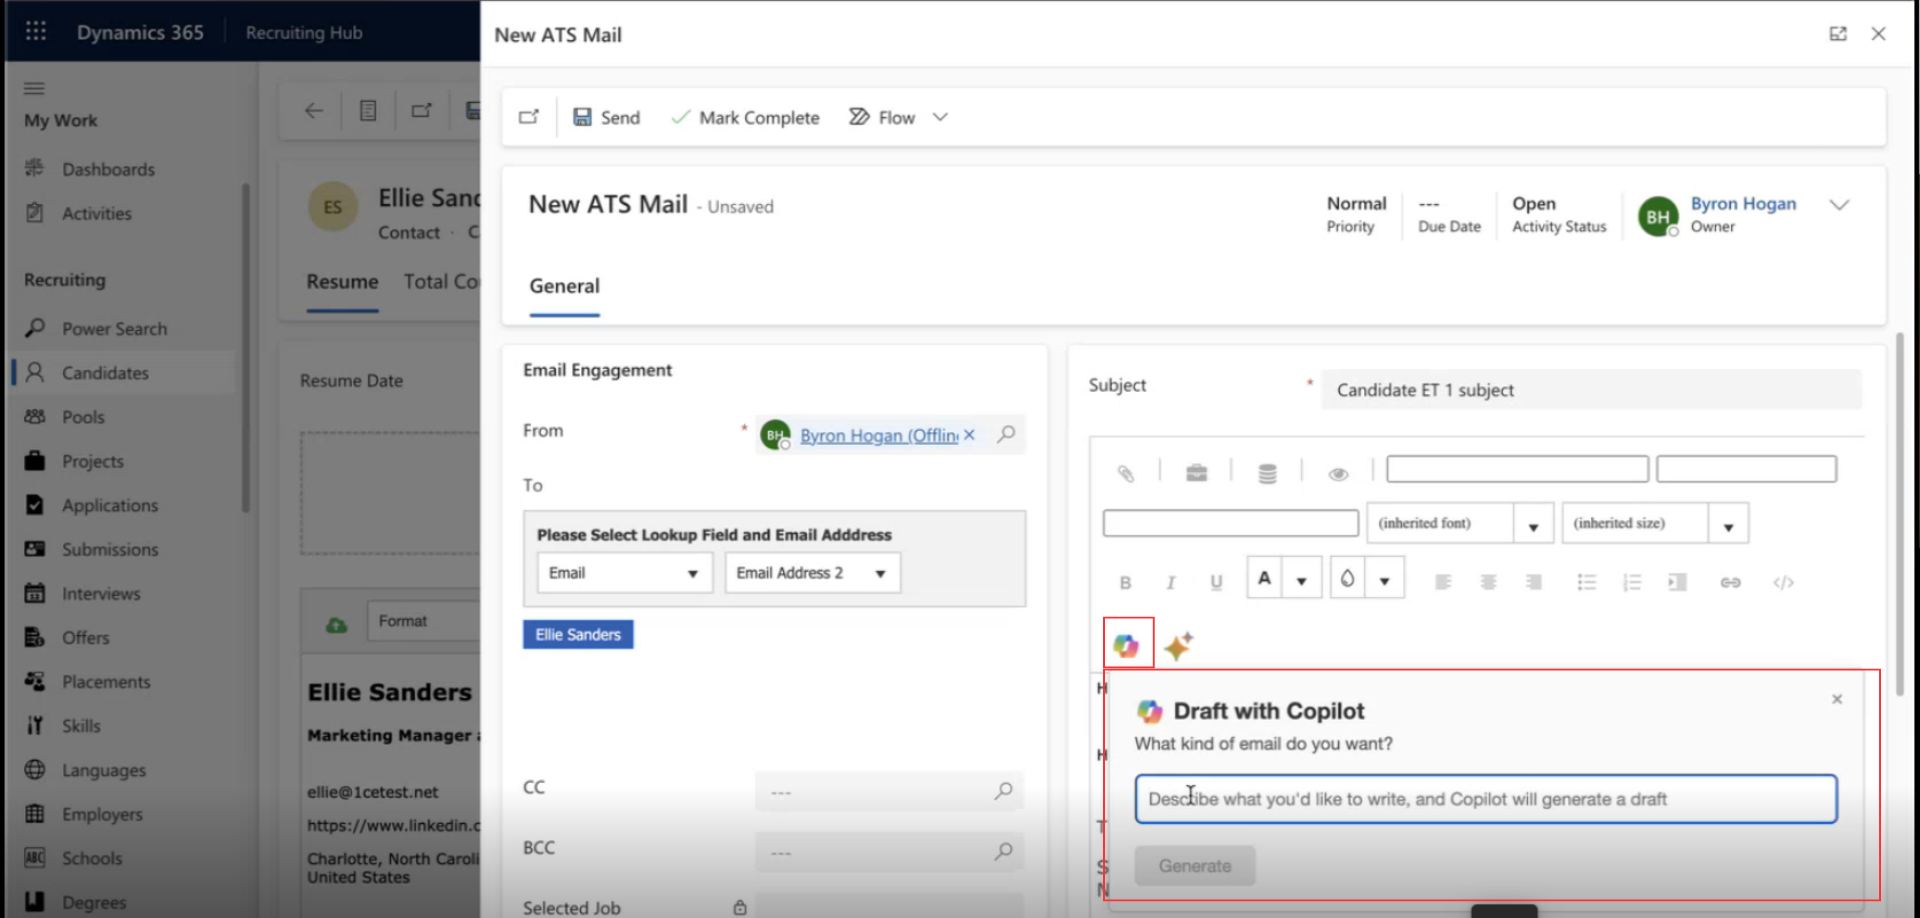
Task: Click the indent icon
Action: point(1677,582)
